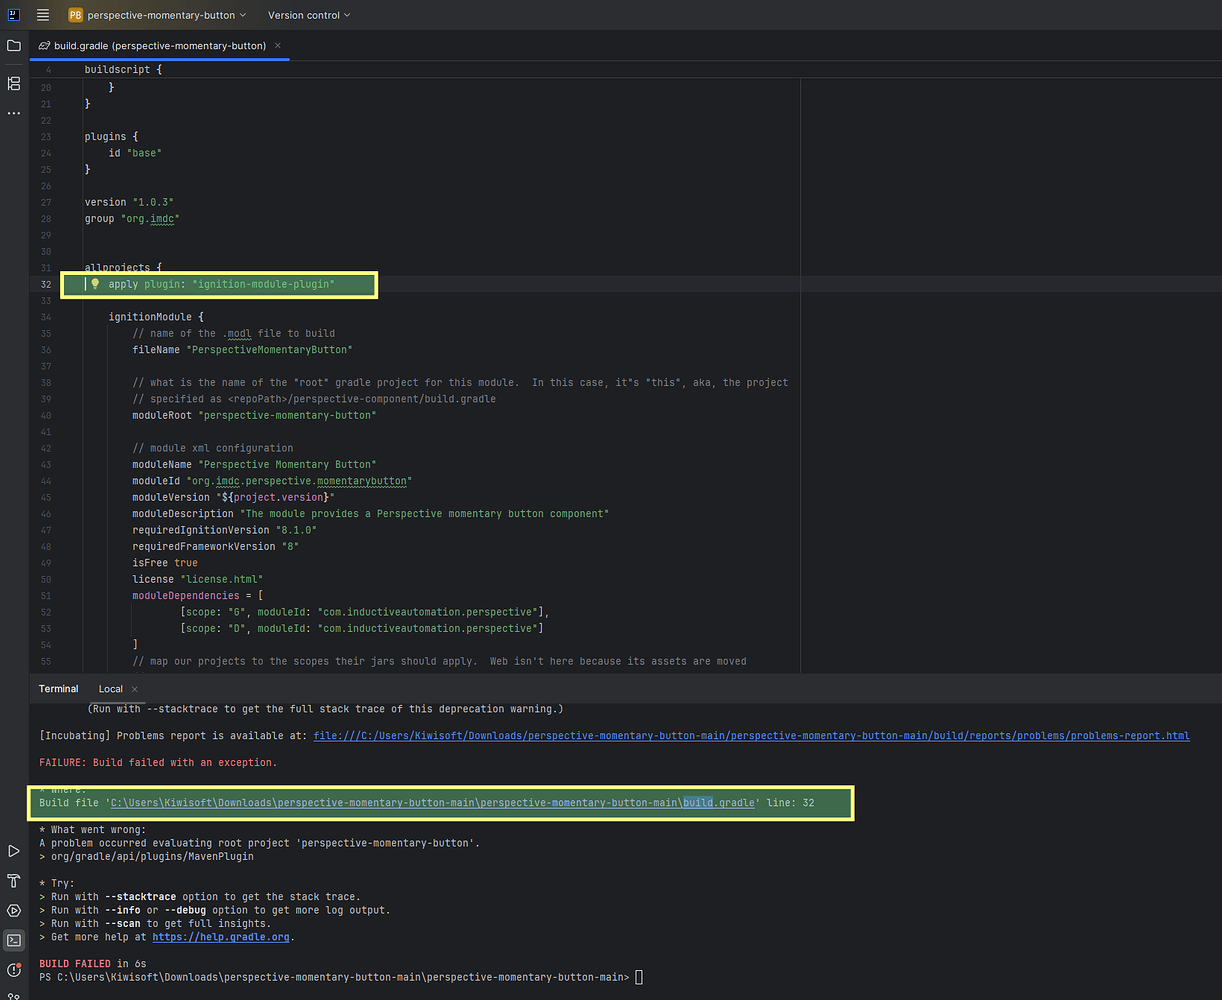Open the Files panel from the left sidebar
This screenshot has width=1222, height=1000.
coord(13,45)
